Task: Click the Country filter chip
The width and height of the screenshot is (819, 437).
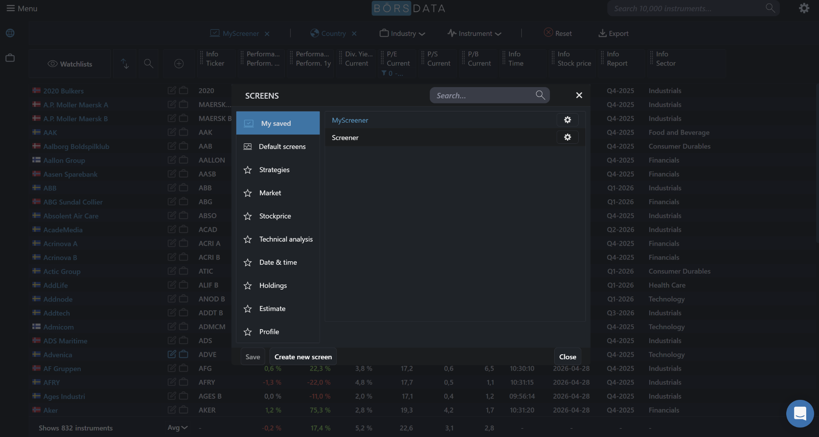Action: pos(328,33)
